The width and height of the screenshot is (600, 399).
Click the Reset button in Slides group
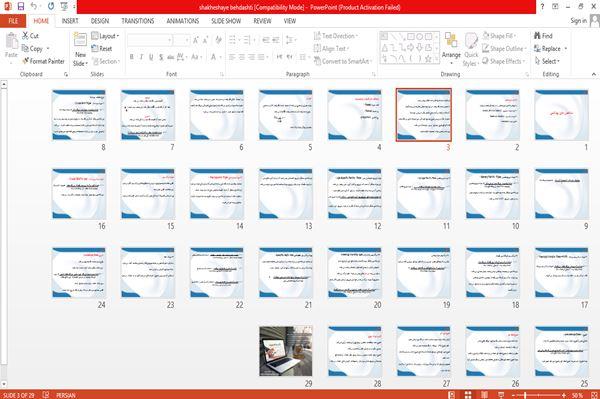click(x=102, y=49)
